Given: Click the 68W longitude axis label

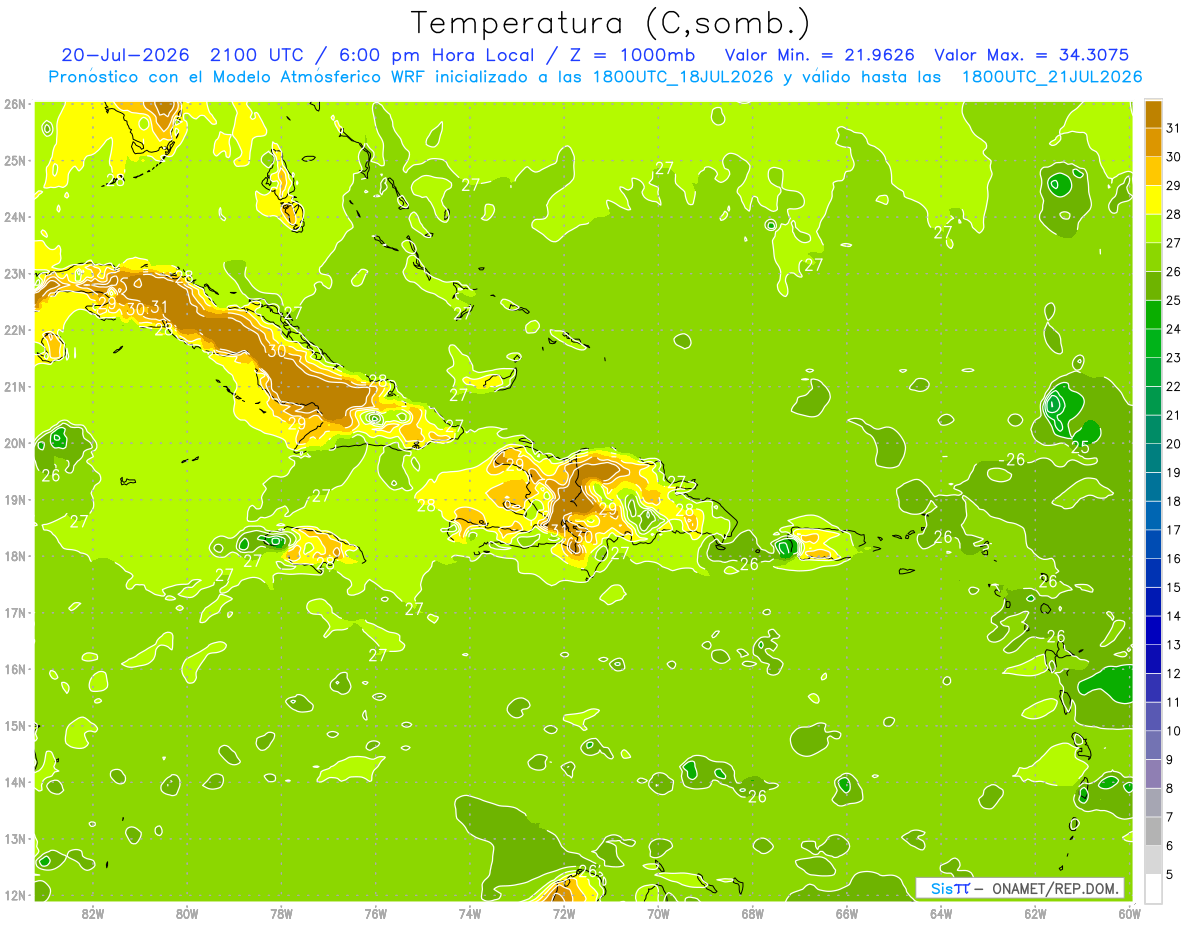Looking at the screenshot, I should coord(753,914).
